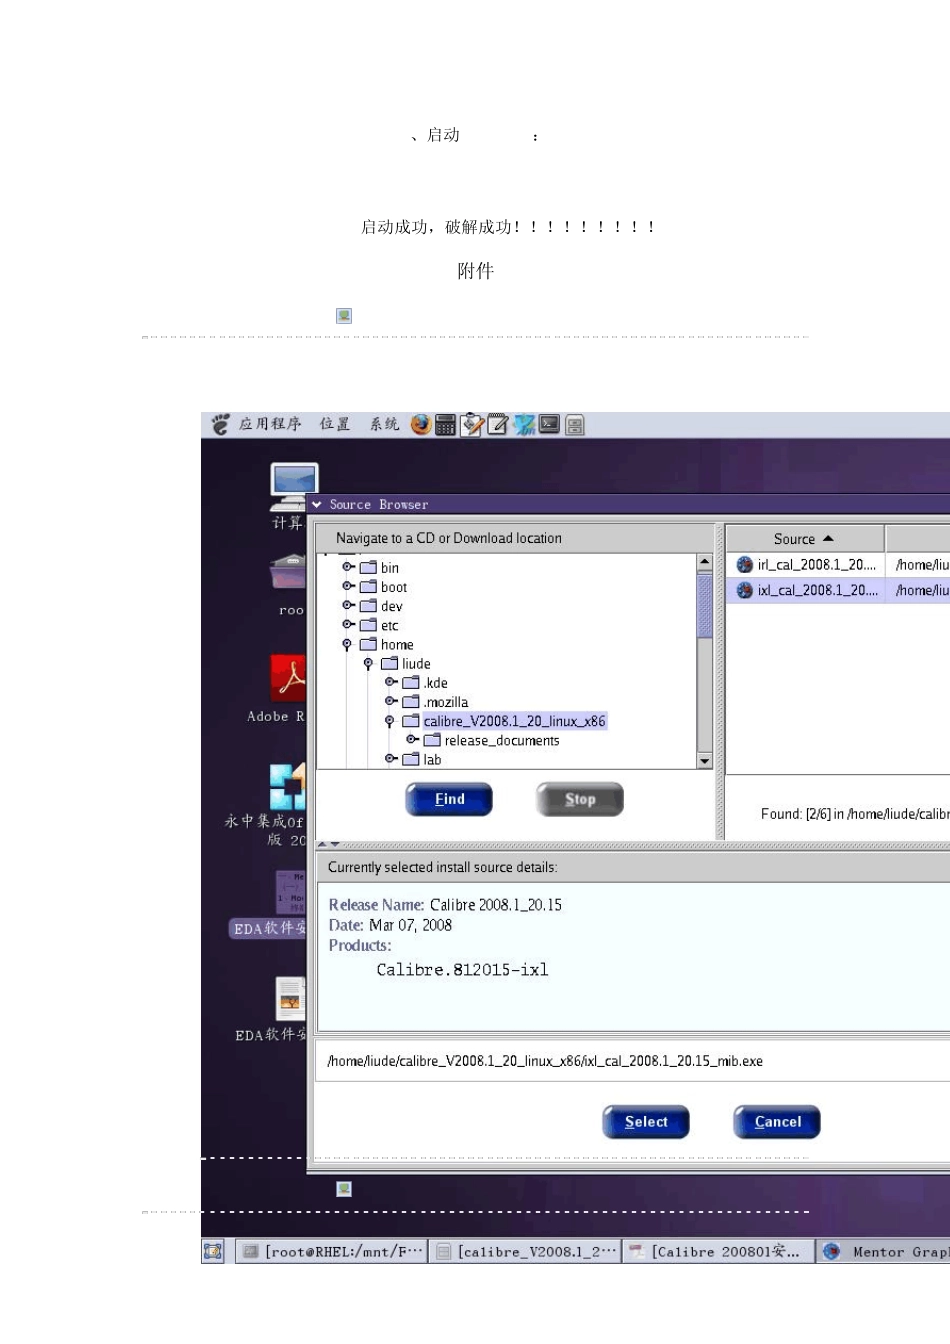The height and width of the screenshot is (1344, 950).
Task: Open the selected EDA software desktop file
Action: point(290,893)
